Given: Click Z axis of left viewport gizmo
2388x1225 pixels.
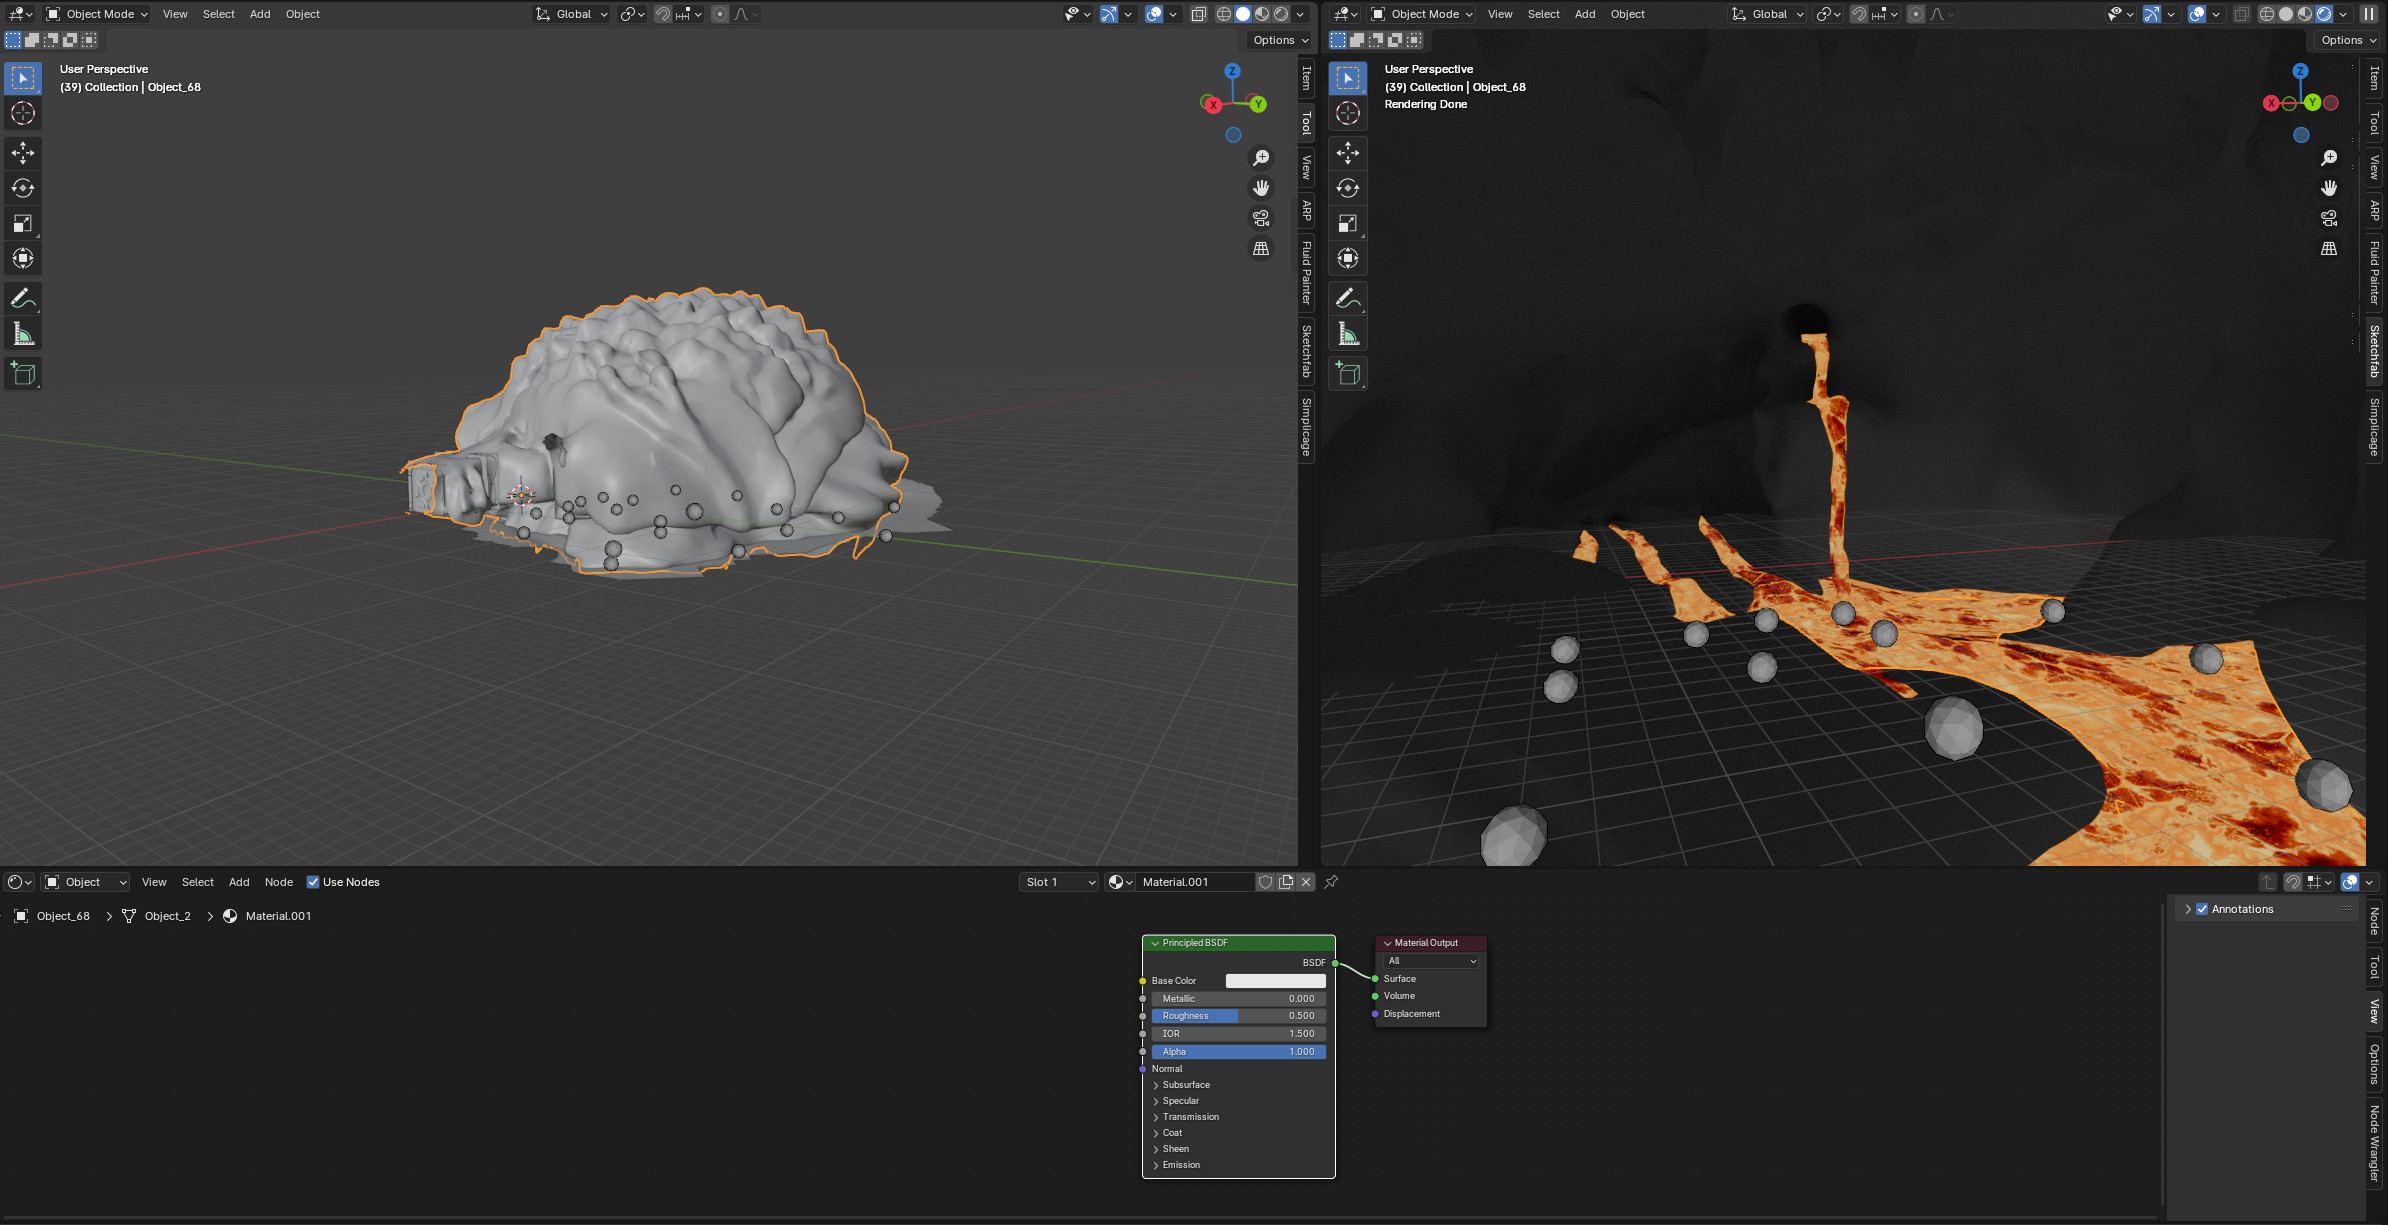Looking at the screenshot, I should [1232, 71].
